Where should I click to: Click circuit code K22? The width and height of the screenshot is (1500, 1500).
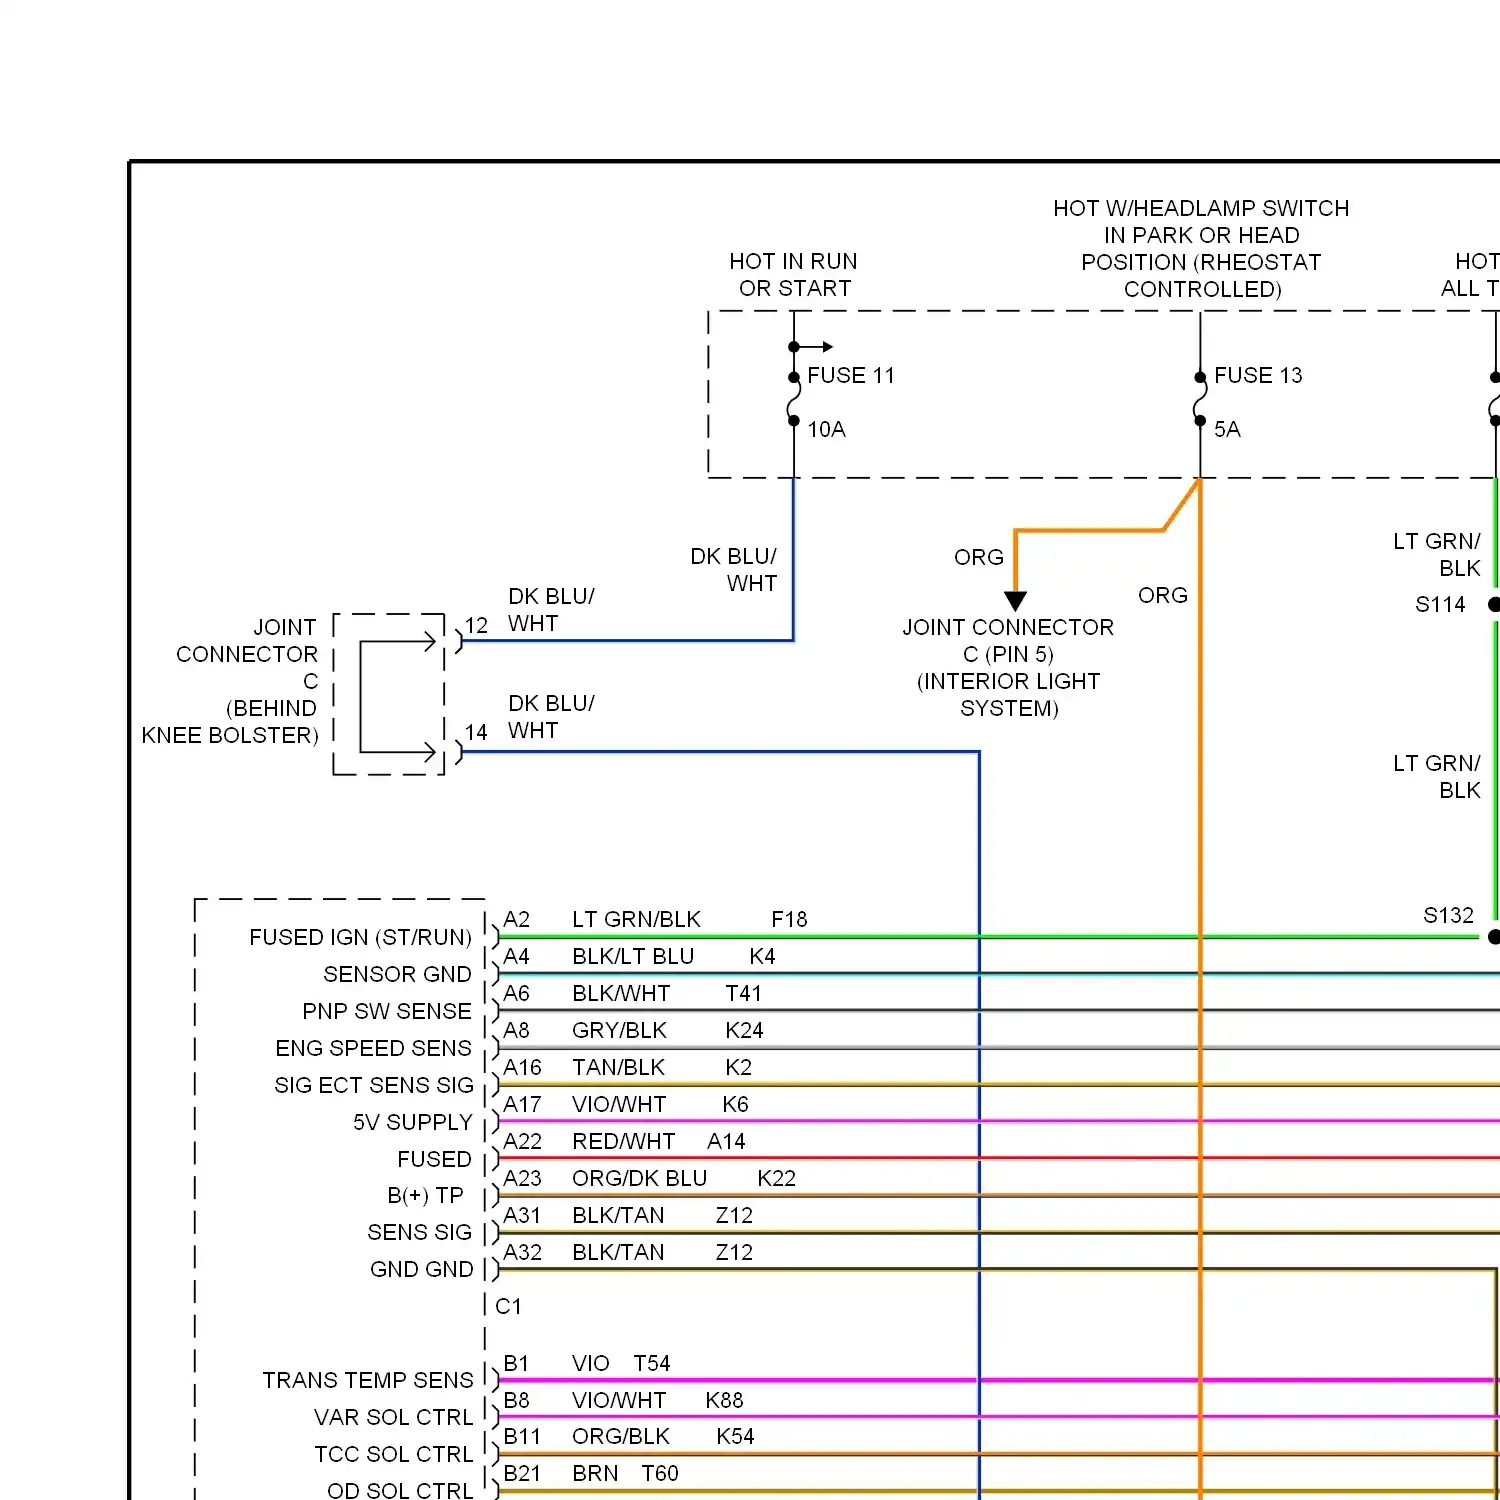(776, 1178)
